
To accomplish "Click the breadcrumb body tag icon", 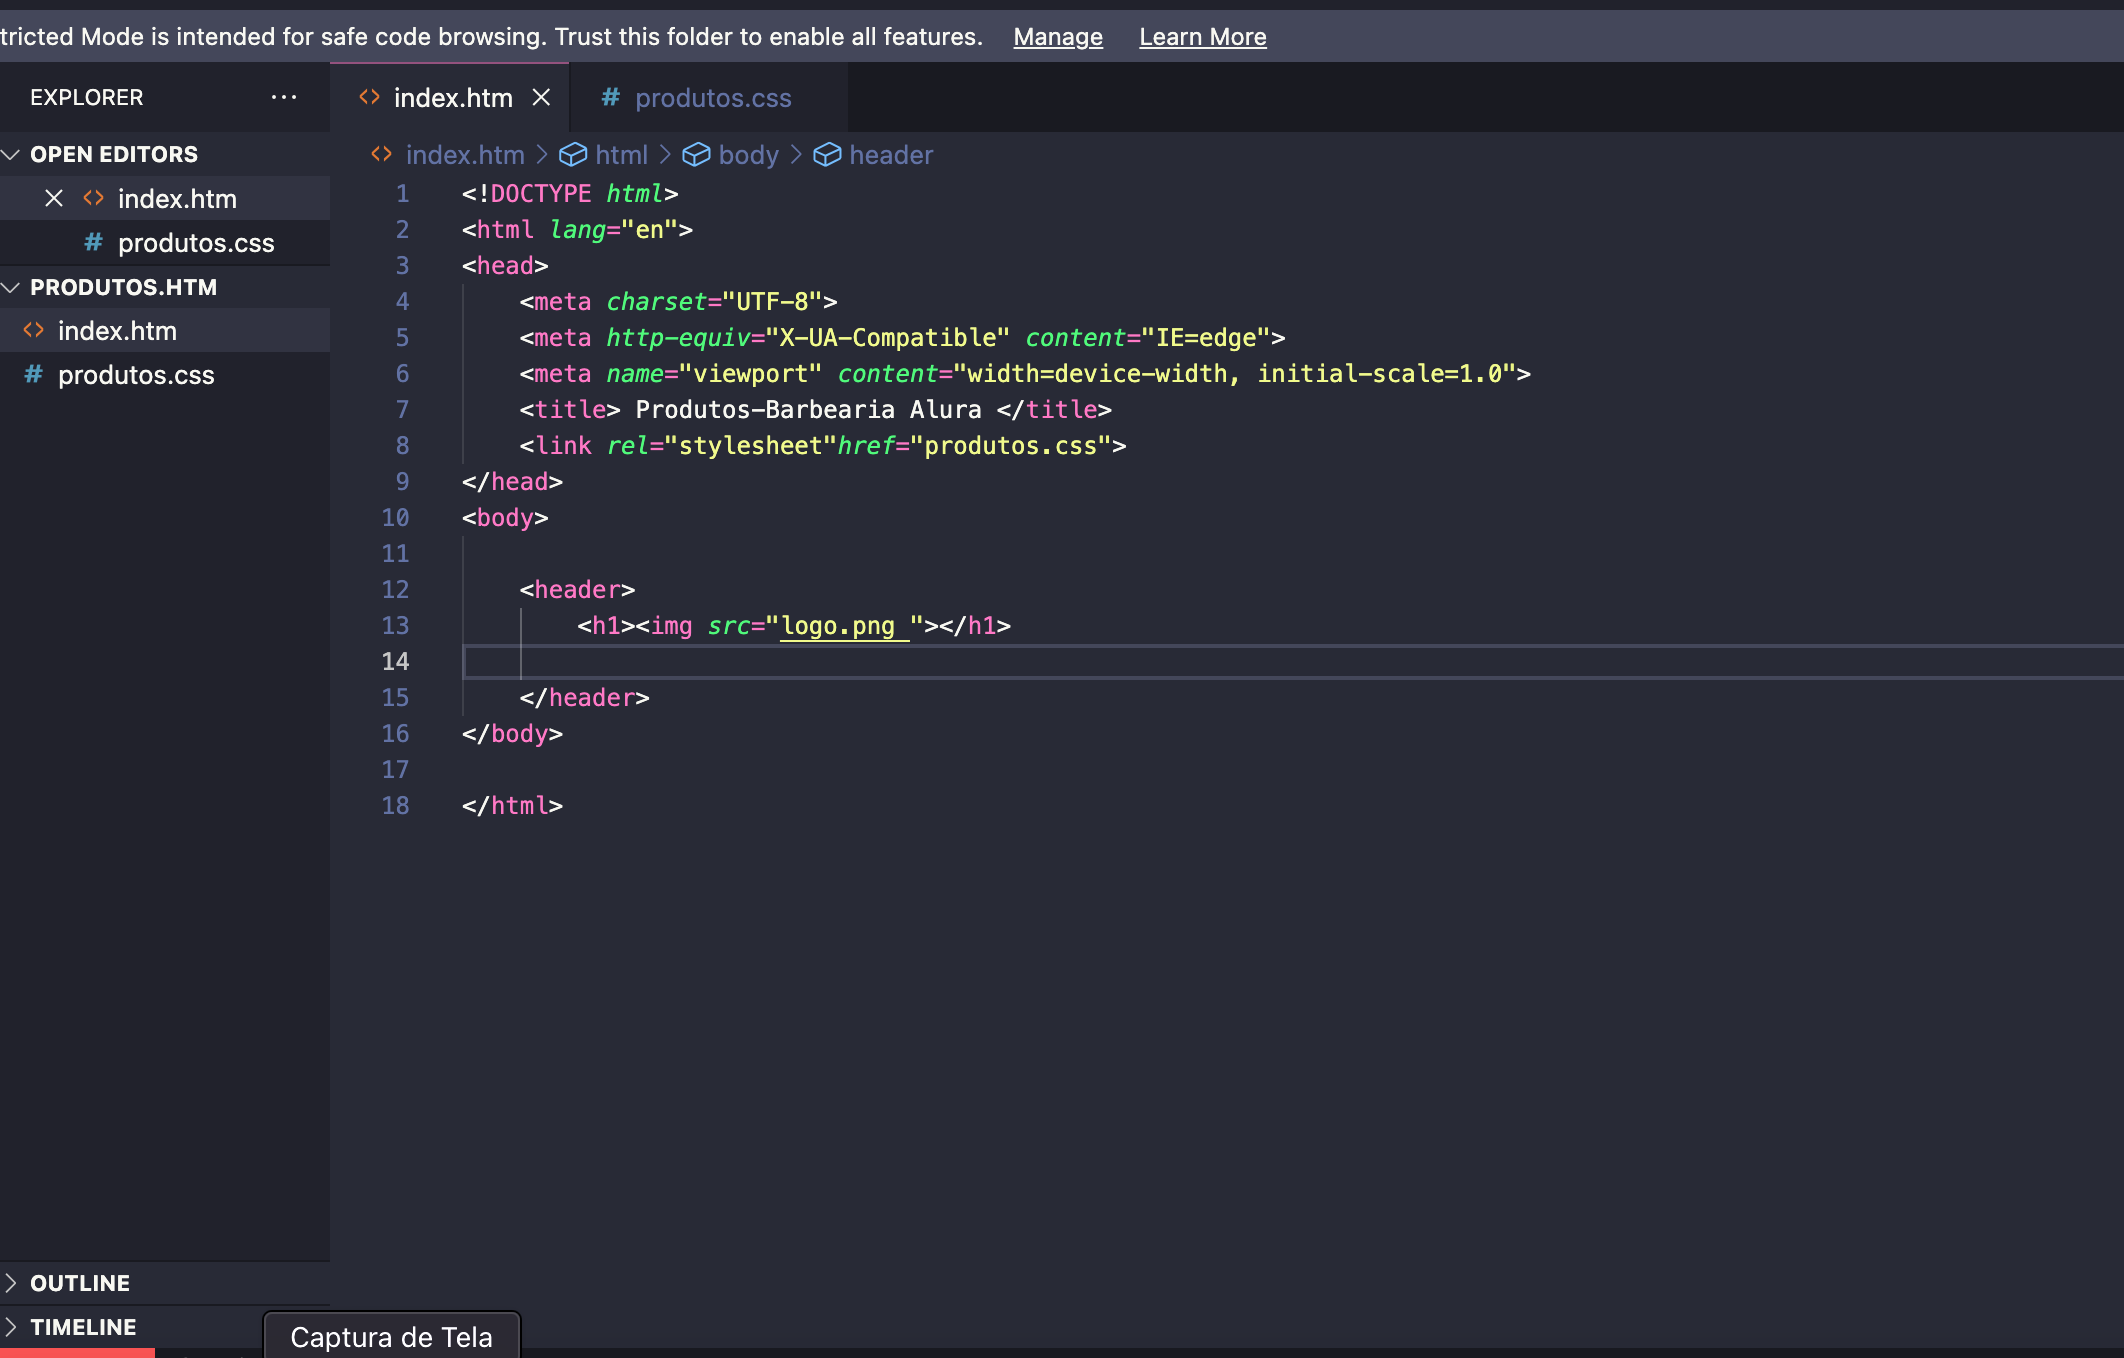I will click(697, 152).
